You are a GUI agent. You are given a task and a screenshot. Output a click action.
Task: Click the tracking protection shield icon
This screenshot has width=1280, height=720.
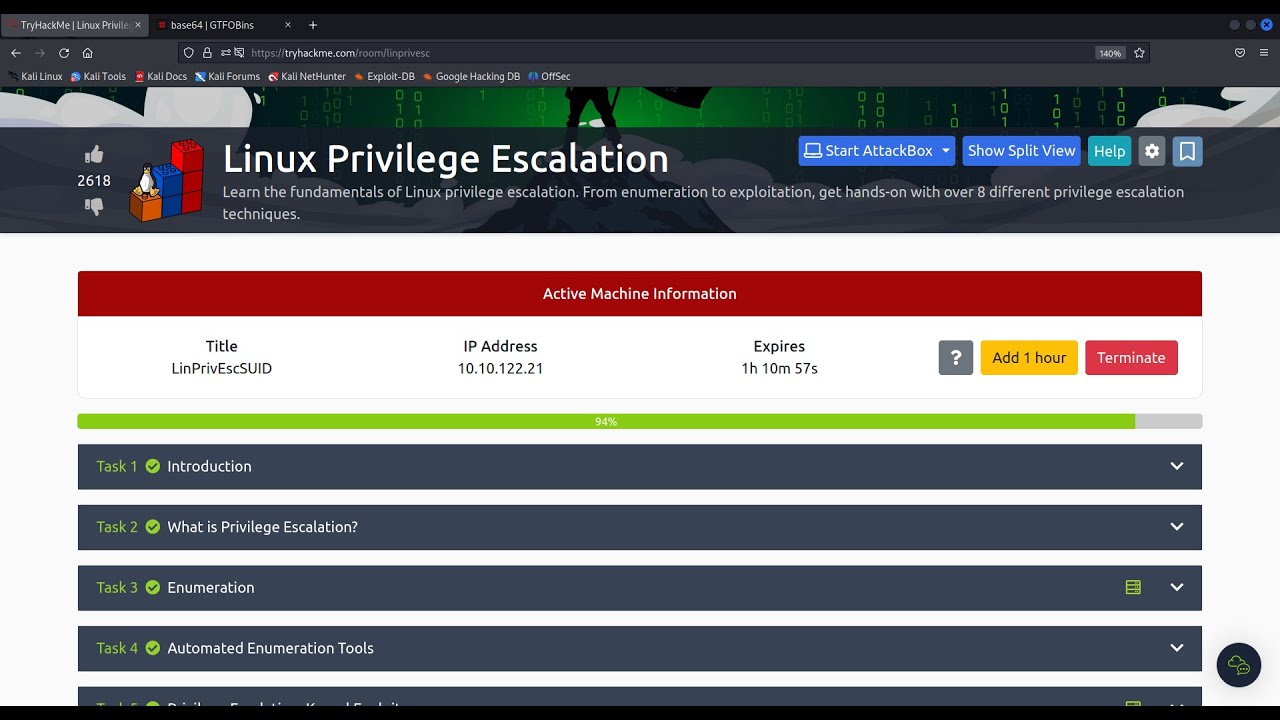[x=189, y=53]
